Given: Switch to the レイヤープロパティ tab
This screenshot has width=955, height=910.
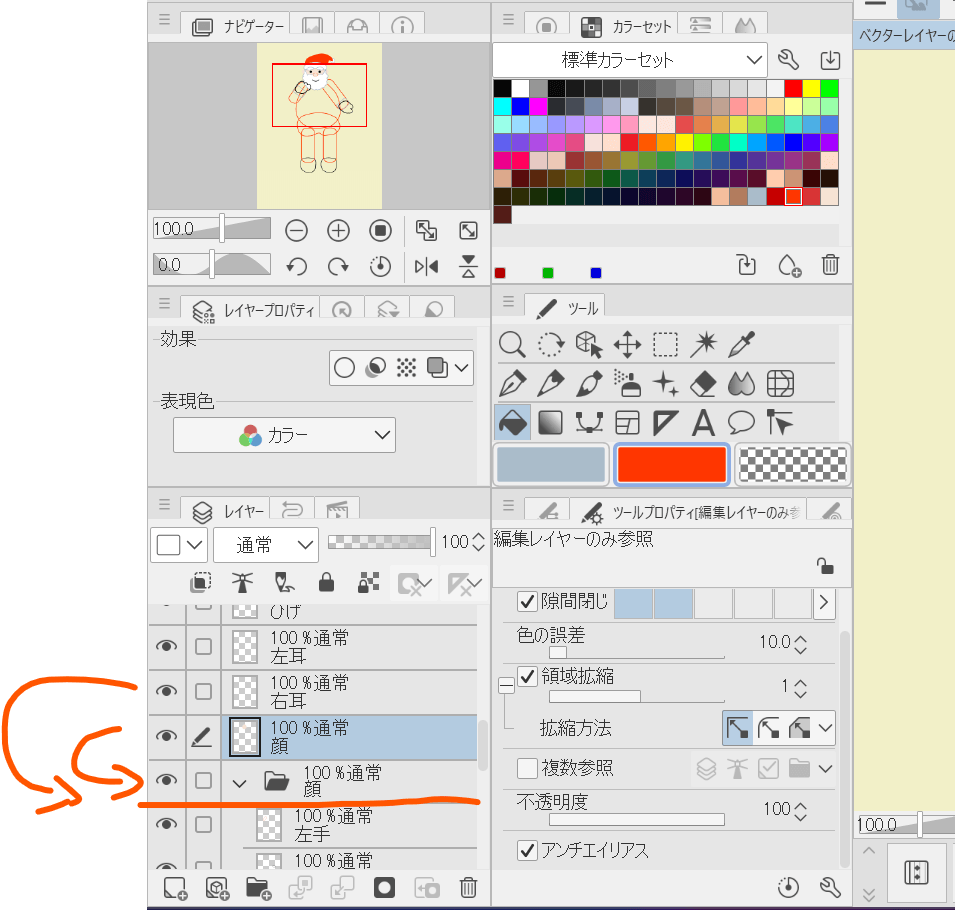Looking at the screenshot, I should point(250,310).
